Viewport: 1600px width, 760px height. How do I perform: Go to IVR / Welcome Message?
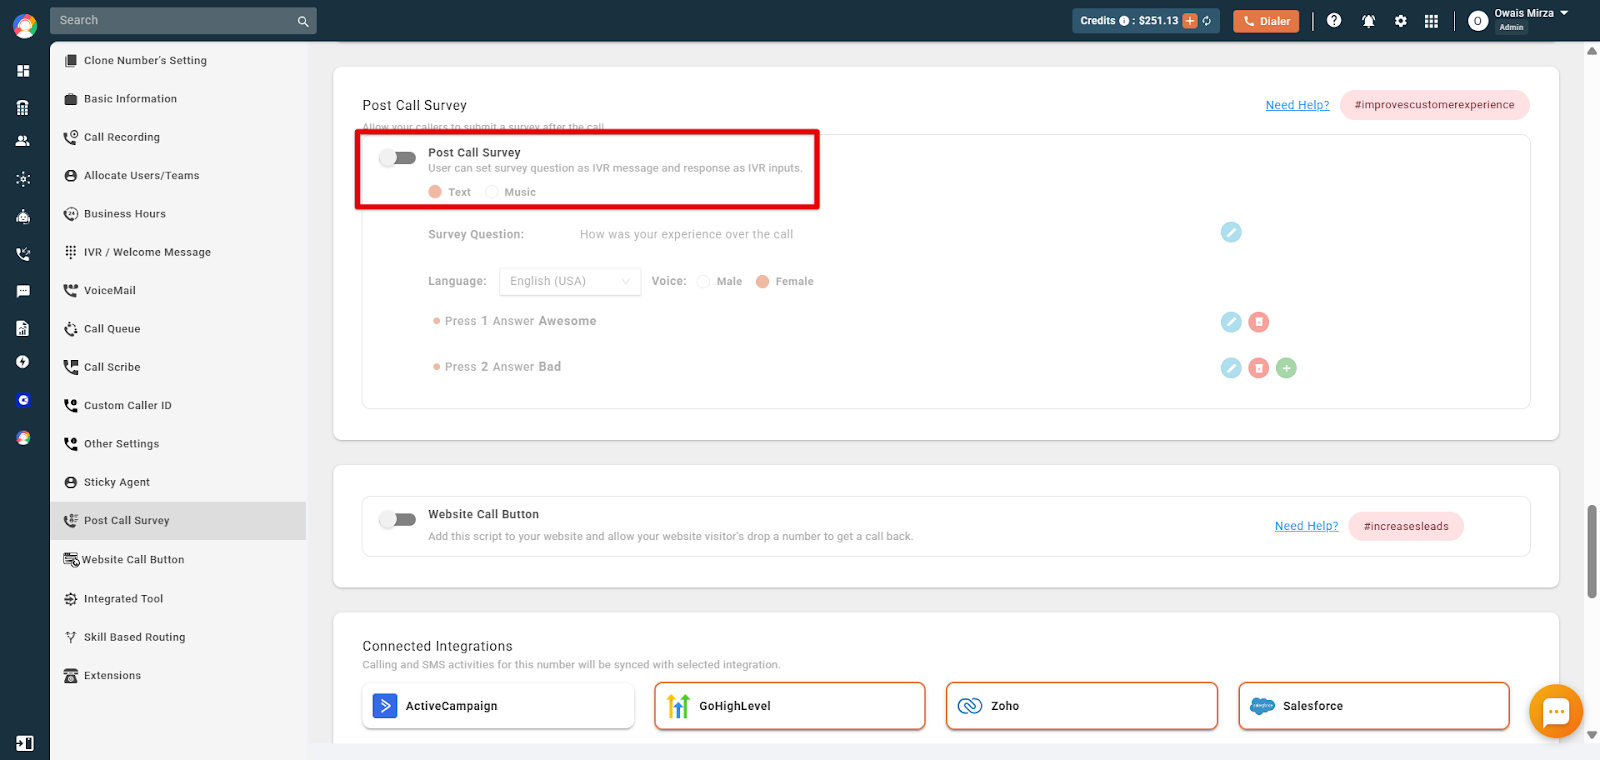tap(178, 252)
